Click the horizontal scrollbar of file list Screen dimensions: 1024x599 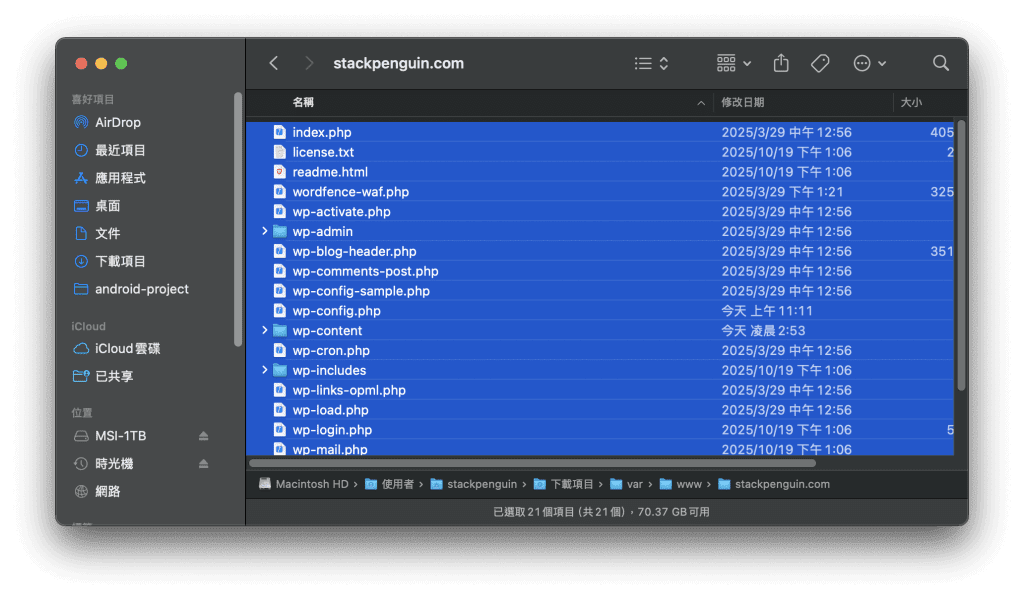tap(532, 463)
